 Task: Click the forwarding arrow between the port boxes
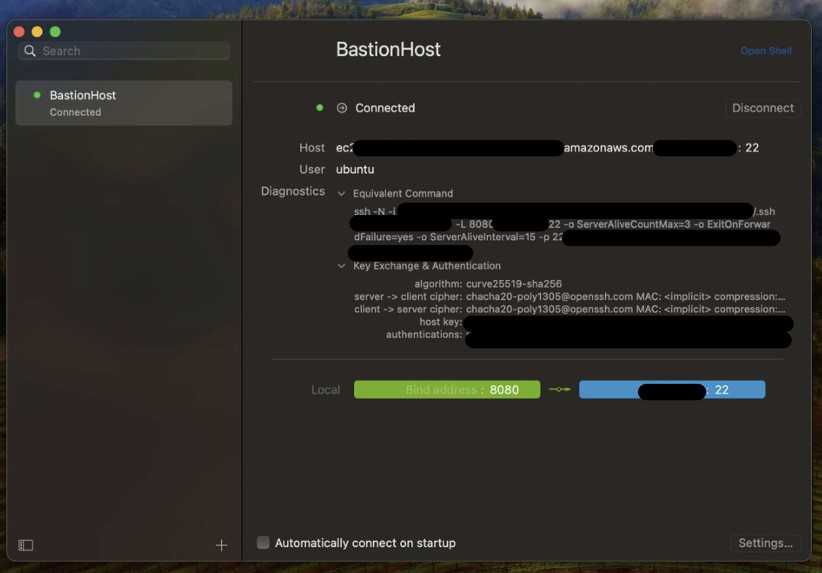click(559, 390)
